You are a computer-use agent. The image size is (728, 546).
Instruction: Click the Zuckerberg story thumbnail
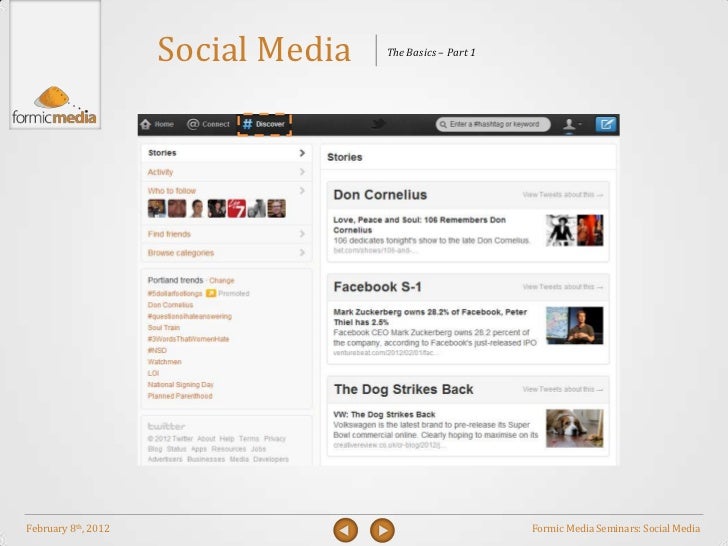(x=574, y=325)
